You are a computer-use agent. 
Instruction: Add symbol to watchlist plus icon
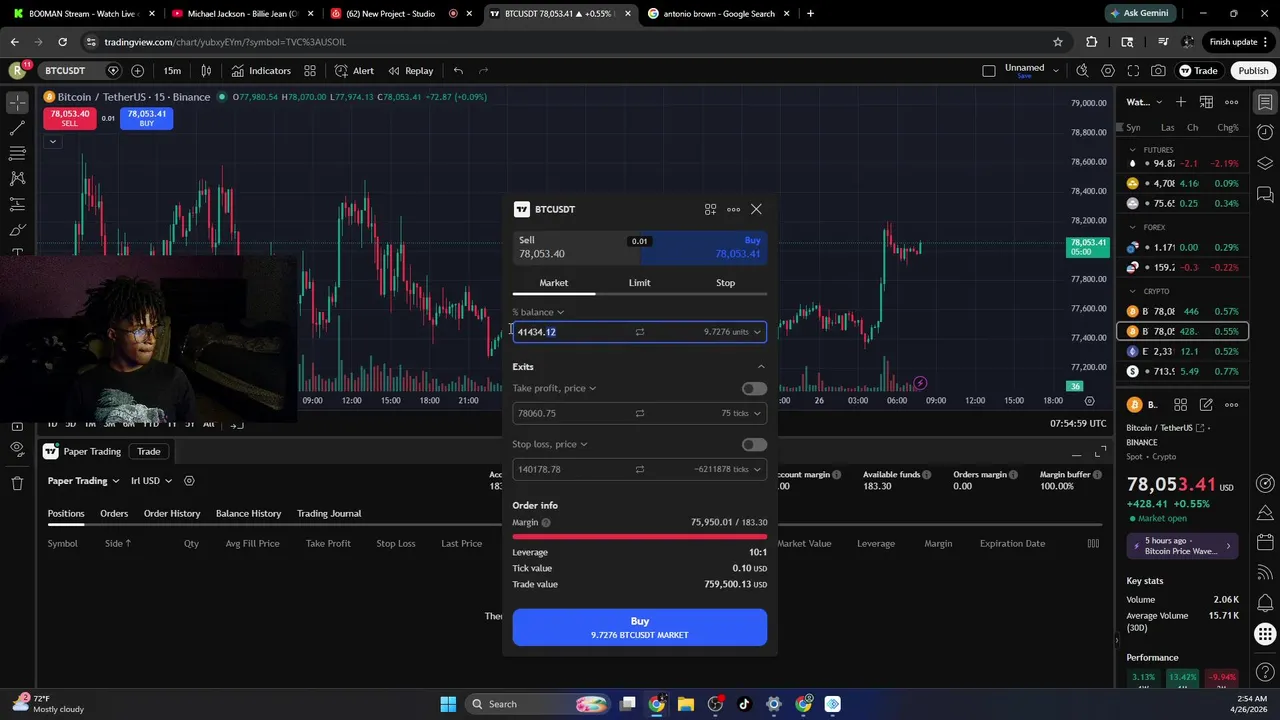click(x=1181, y=102)
